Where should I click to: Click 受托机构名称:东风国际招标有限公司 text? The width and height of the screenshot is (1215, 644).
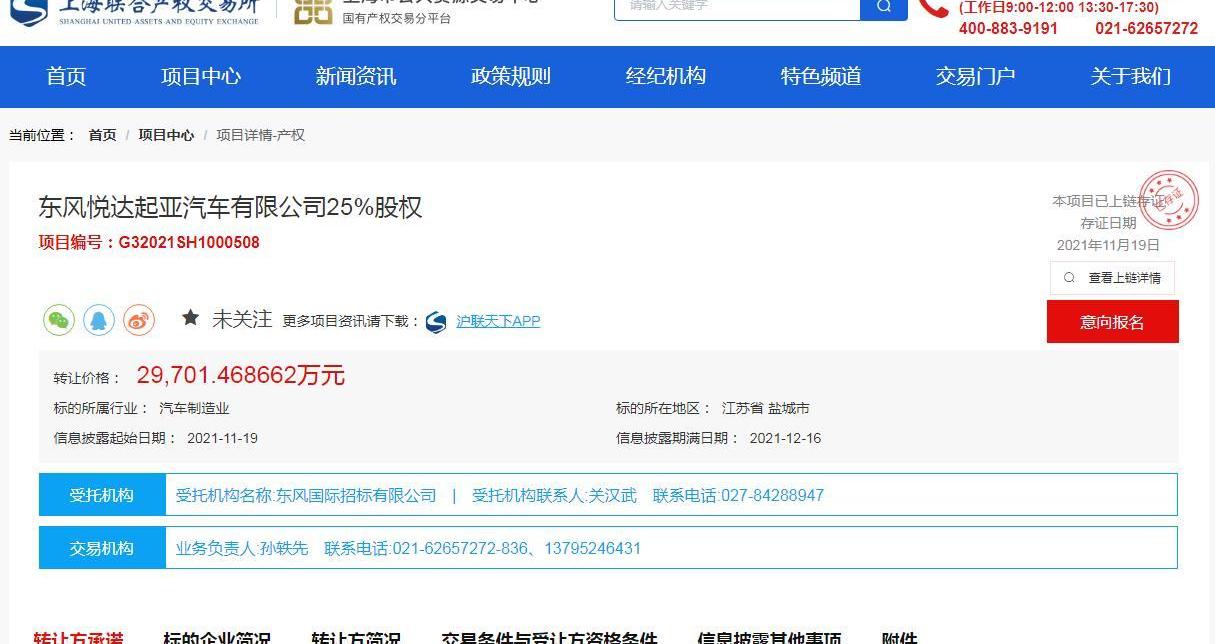click(x=306, y=495)
